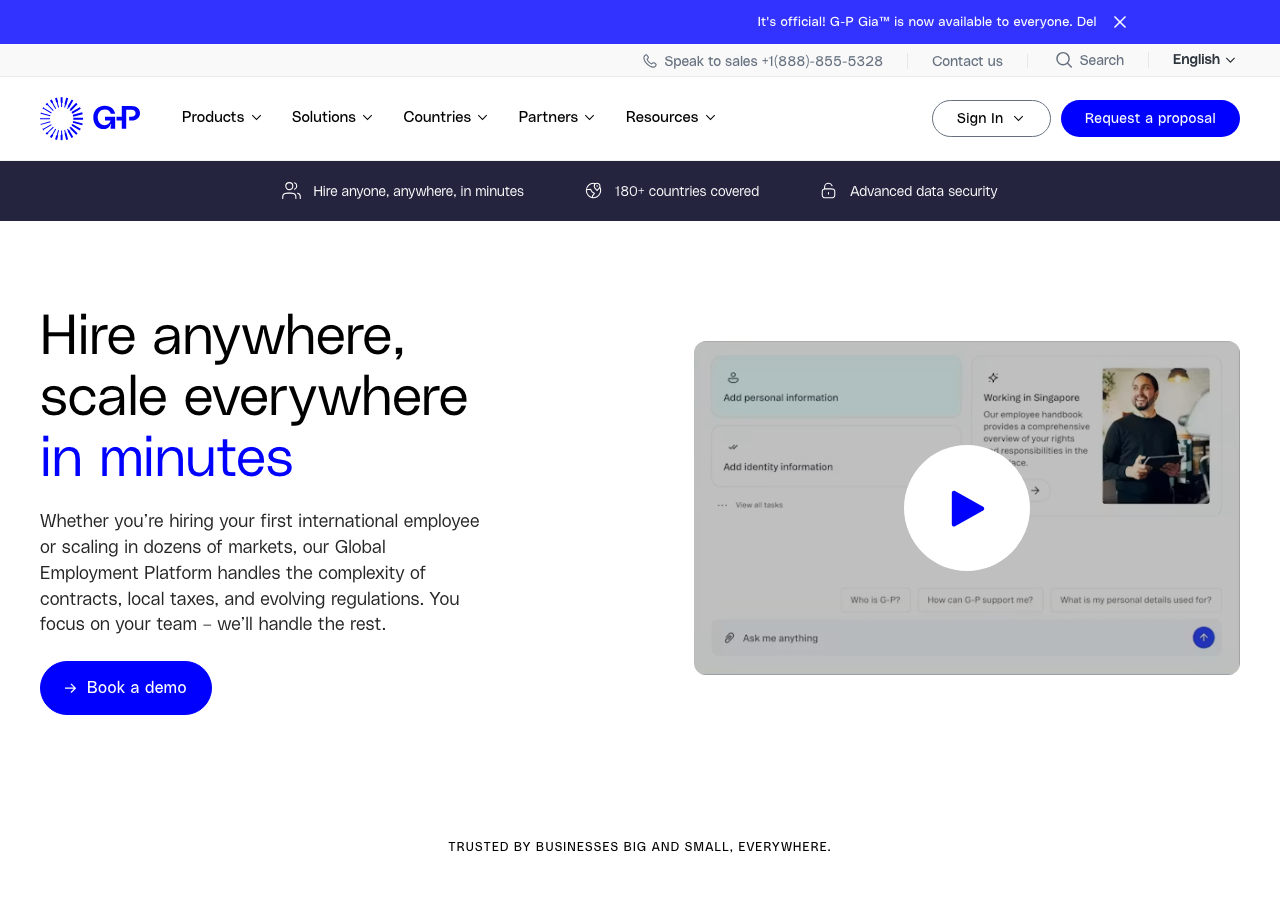Click the people icon beside Hire anyone

point(291,190)
